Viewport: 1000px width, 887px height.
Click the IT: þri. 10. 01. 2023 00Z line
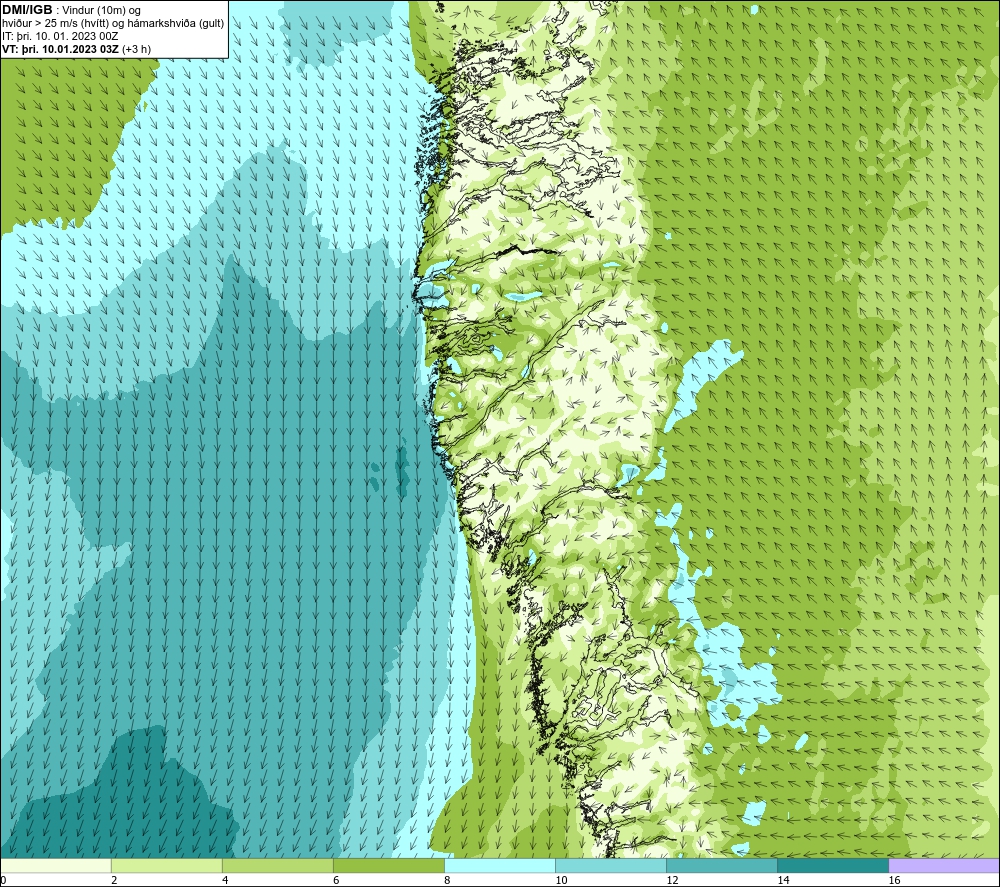click(61, 36)
